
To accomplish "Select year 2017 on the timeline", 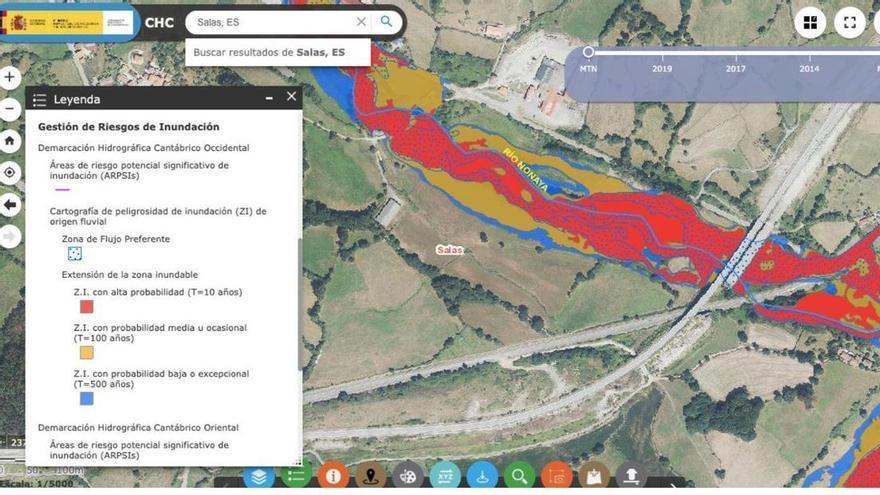I will click(735, 68).
